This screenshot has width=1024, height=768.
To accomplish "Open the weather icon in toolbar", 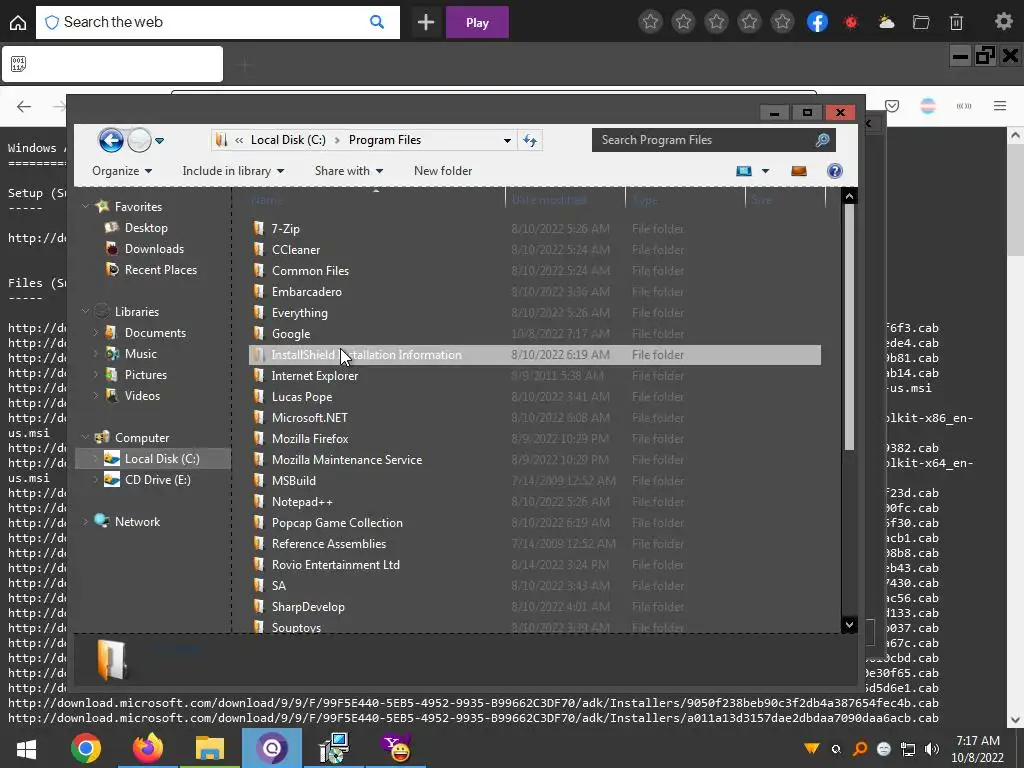I will click(x=886, y=22).
